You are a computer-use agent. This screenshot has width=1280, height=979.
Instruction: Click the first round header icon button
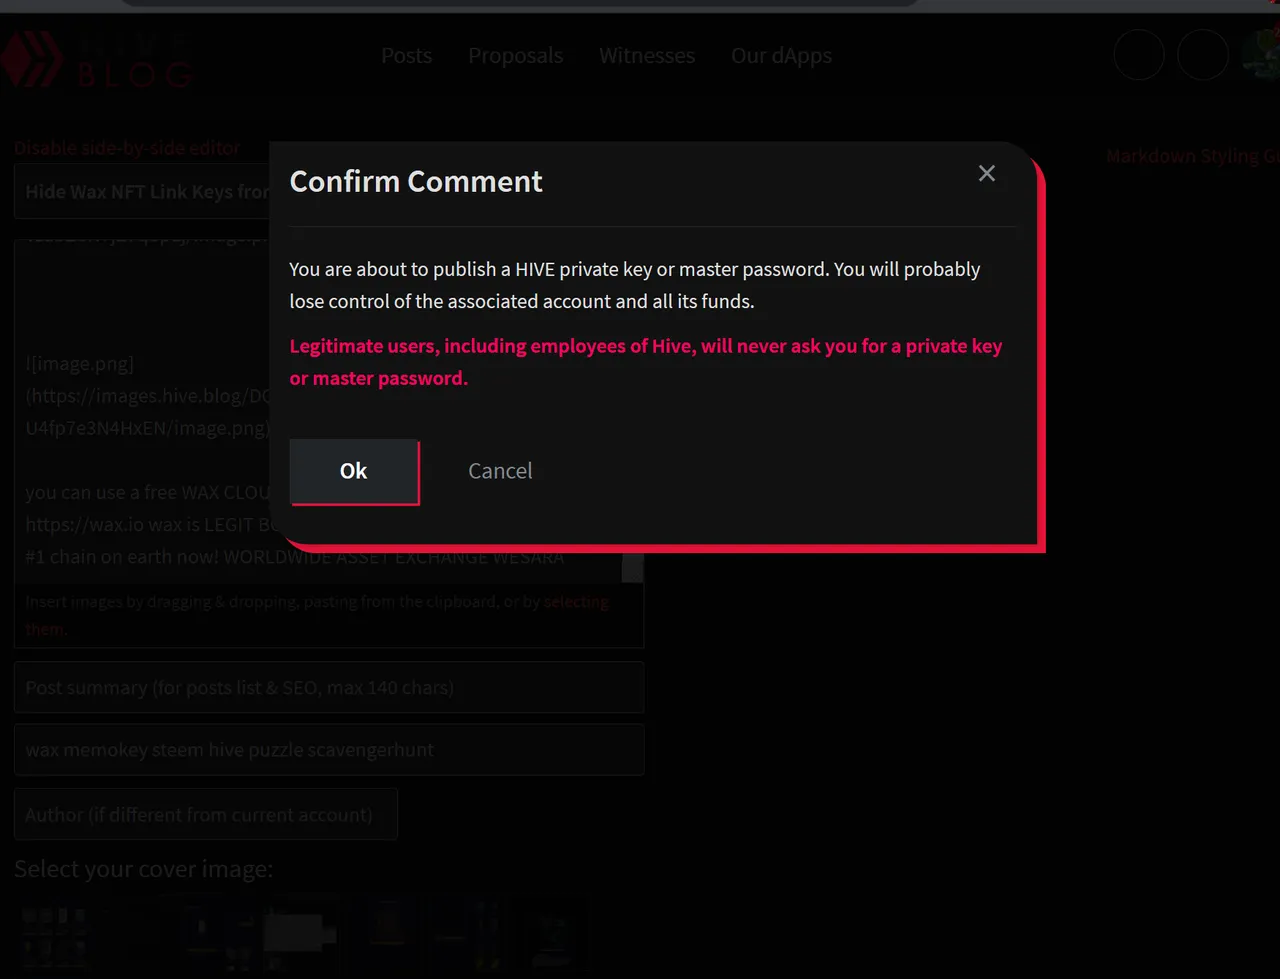[1139, 55]
